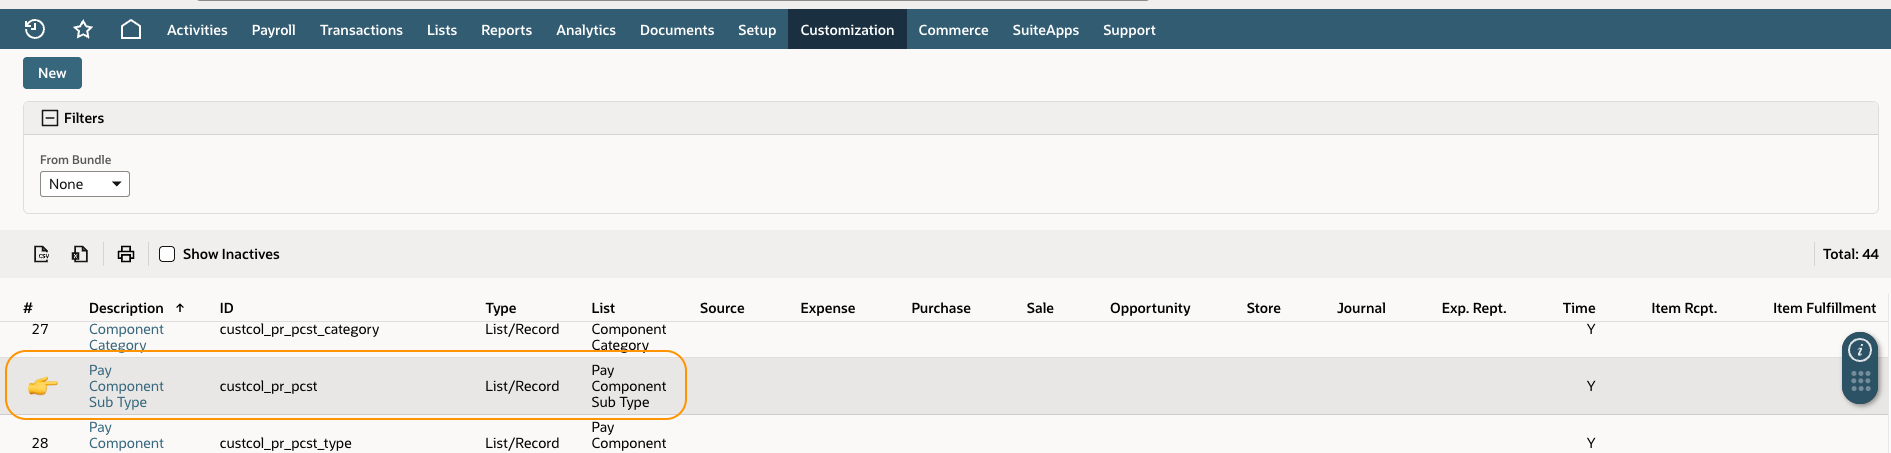Export the list as CSV
The image size is (1891, 453).
pos(42,254)
